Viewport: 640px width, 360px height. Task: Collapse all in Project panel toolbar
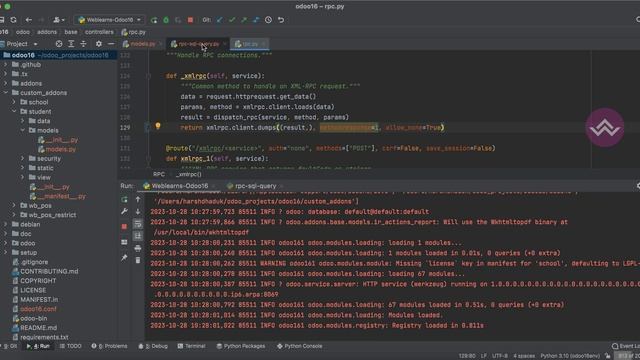[x=83, y=44]
